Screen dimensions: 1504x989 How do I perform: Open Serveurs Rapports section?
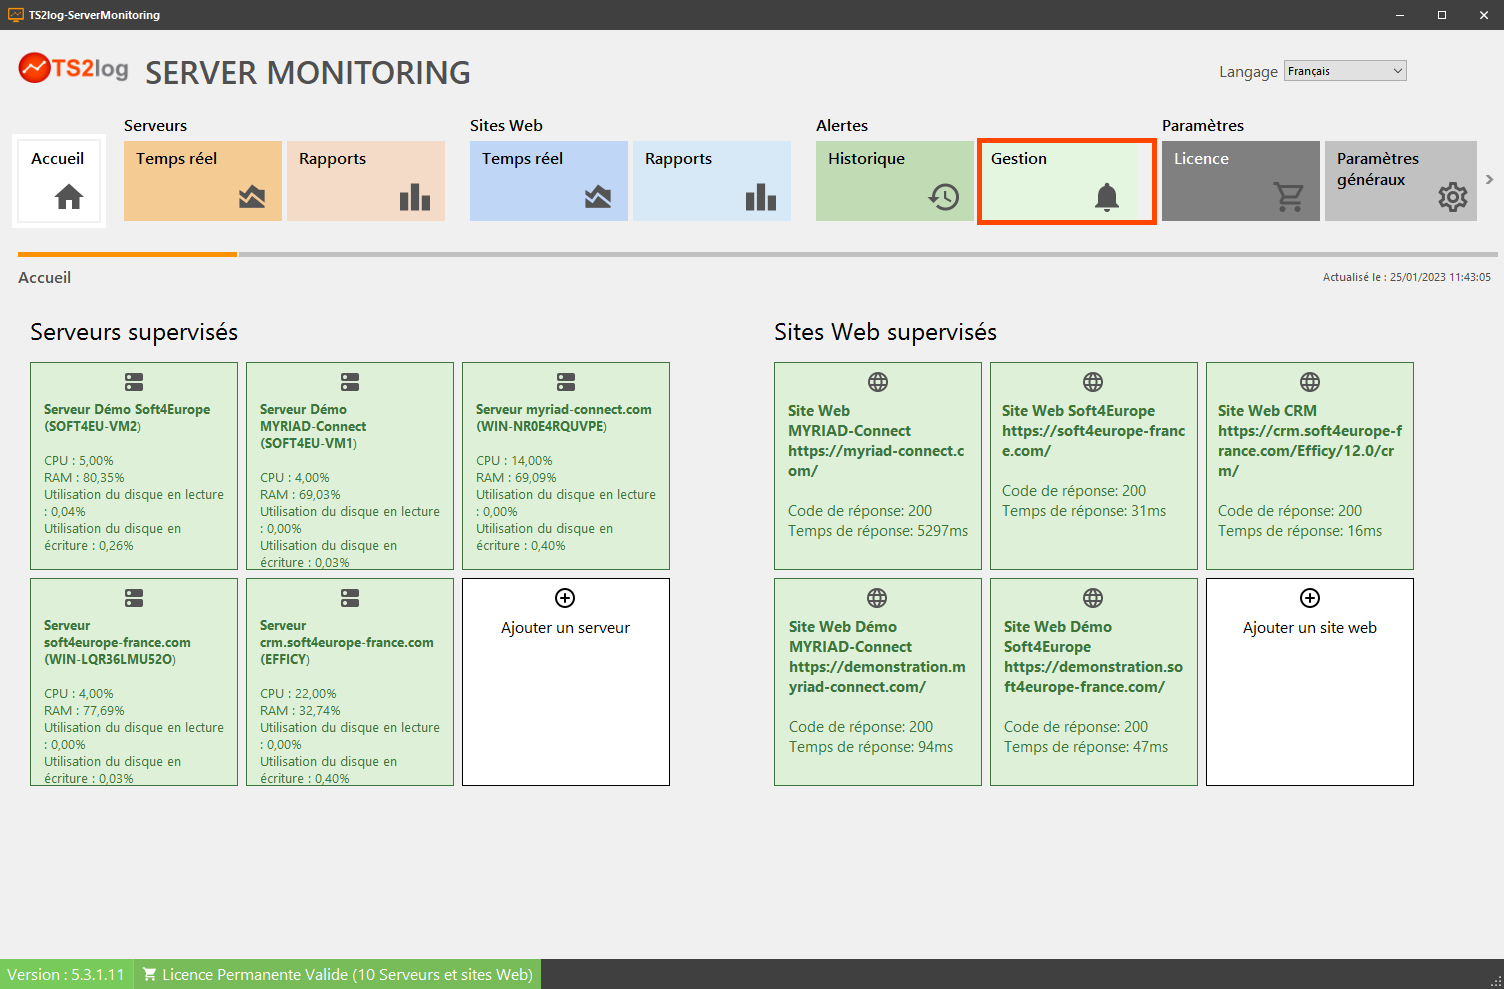[x=366, y=181]
